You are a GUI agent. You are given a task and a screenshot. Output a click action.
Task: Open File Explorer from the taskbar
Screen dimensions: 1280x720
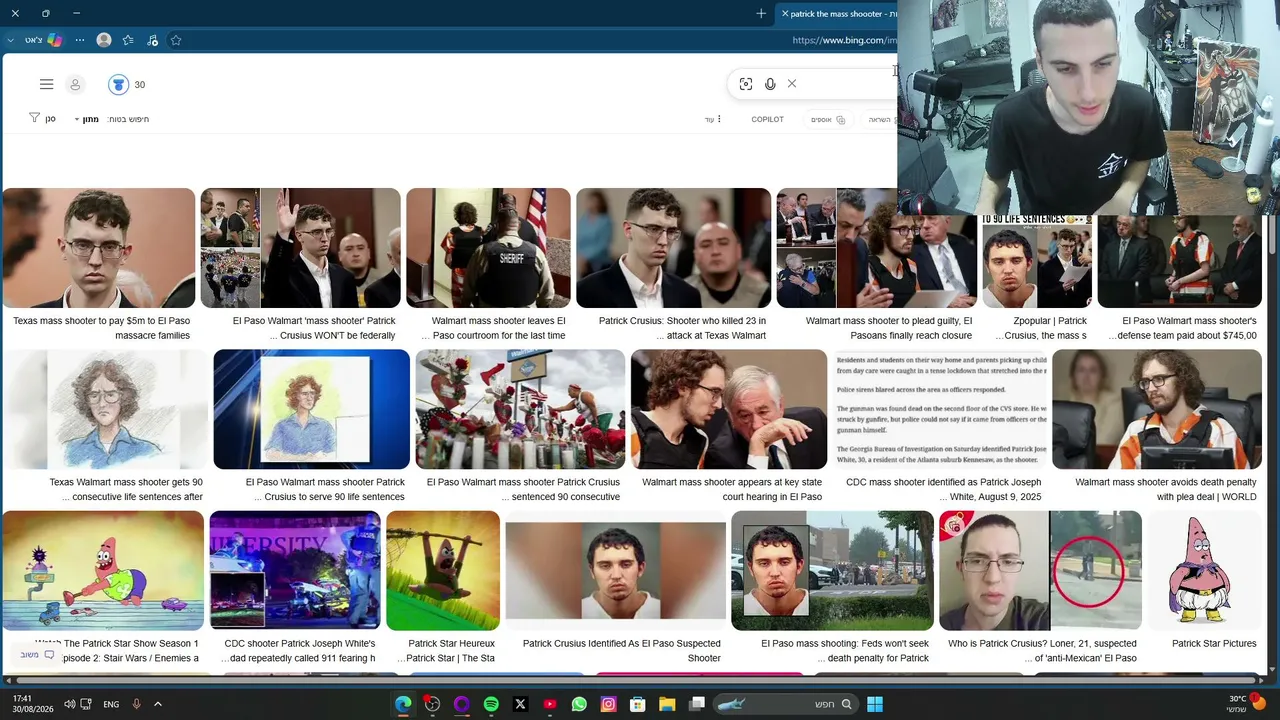[667, 704]
